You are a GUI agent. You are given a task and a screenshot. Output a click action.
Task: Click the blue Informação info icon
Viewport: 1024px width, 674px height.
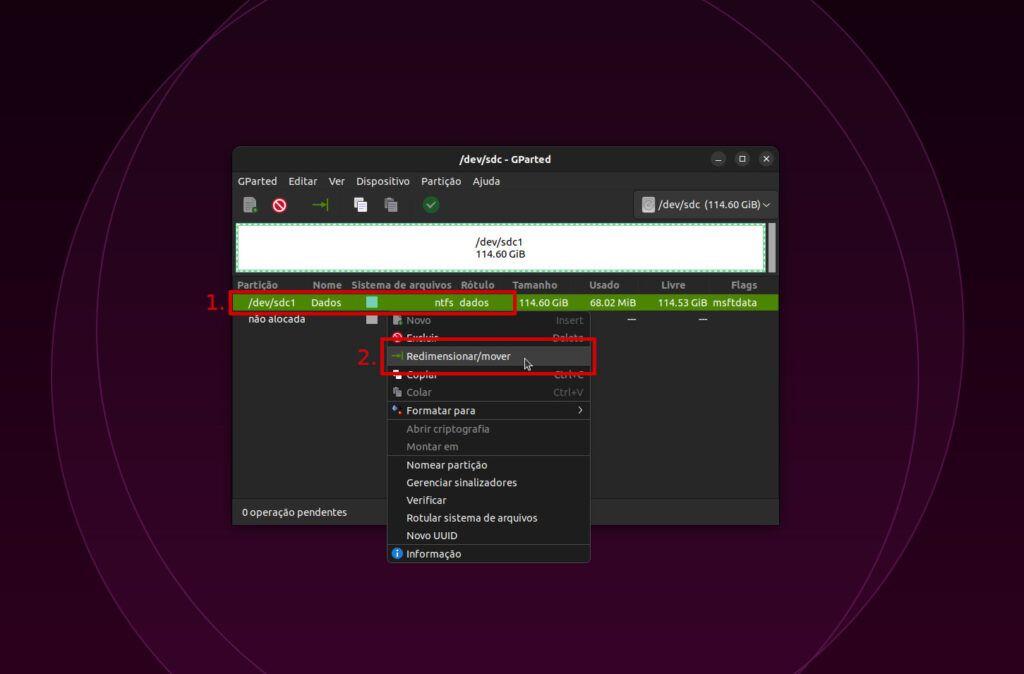(396, 553)
